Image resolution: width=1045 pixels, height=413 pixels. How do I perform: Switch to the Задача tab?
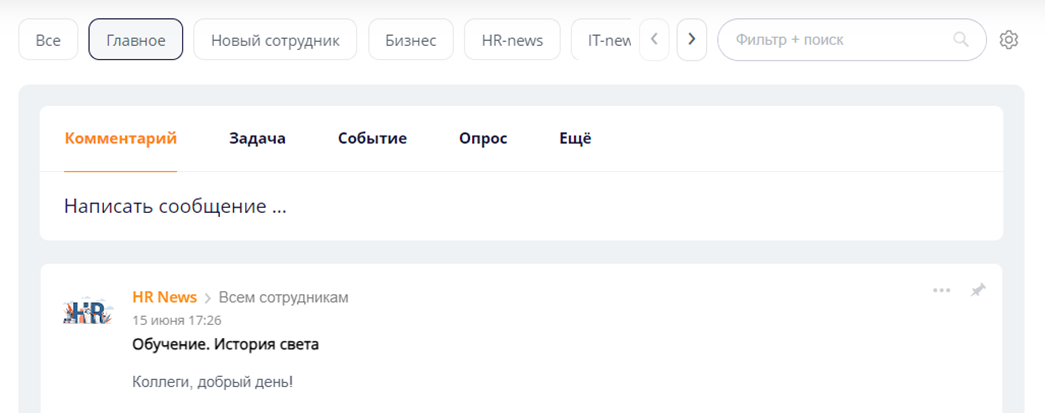[257, 138]
